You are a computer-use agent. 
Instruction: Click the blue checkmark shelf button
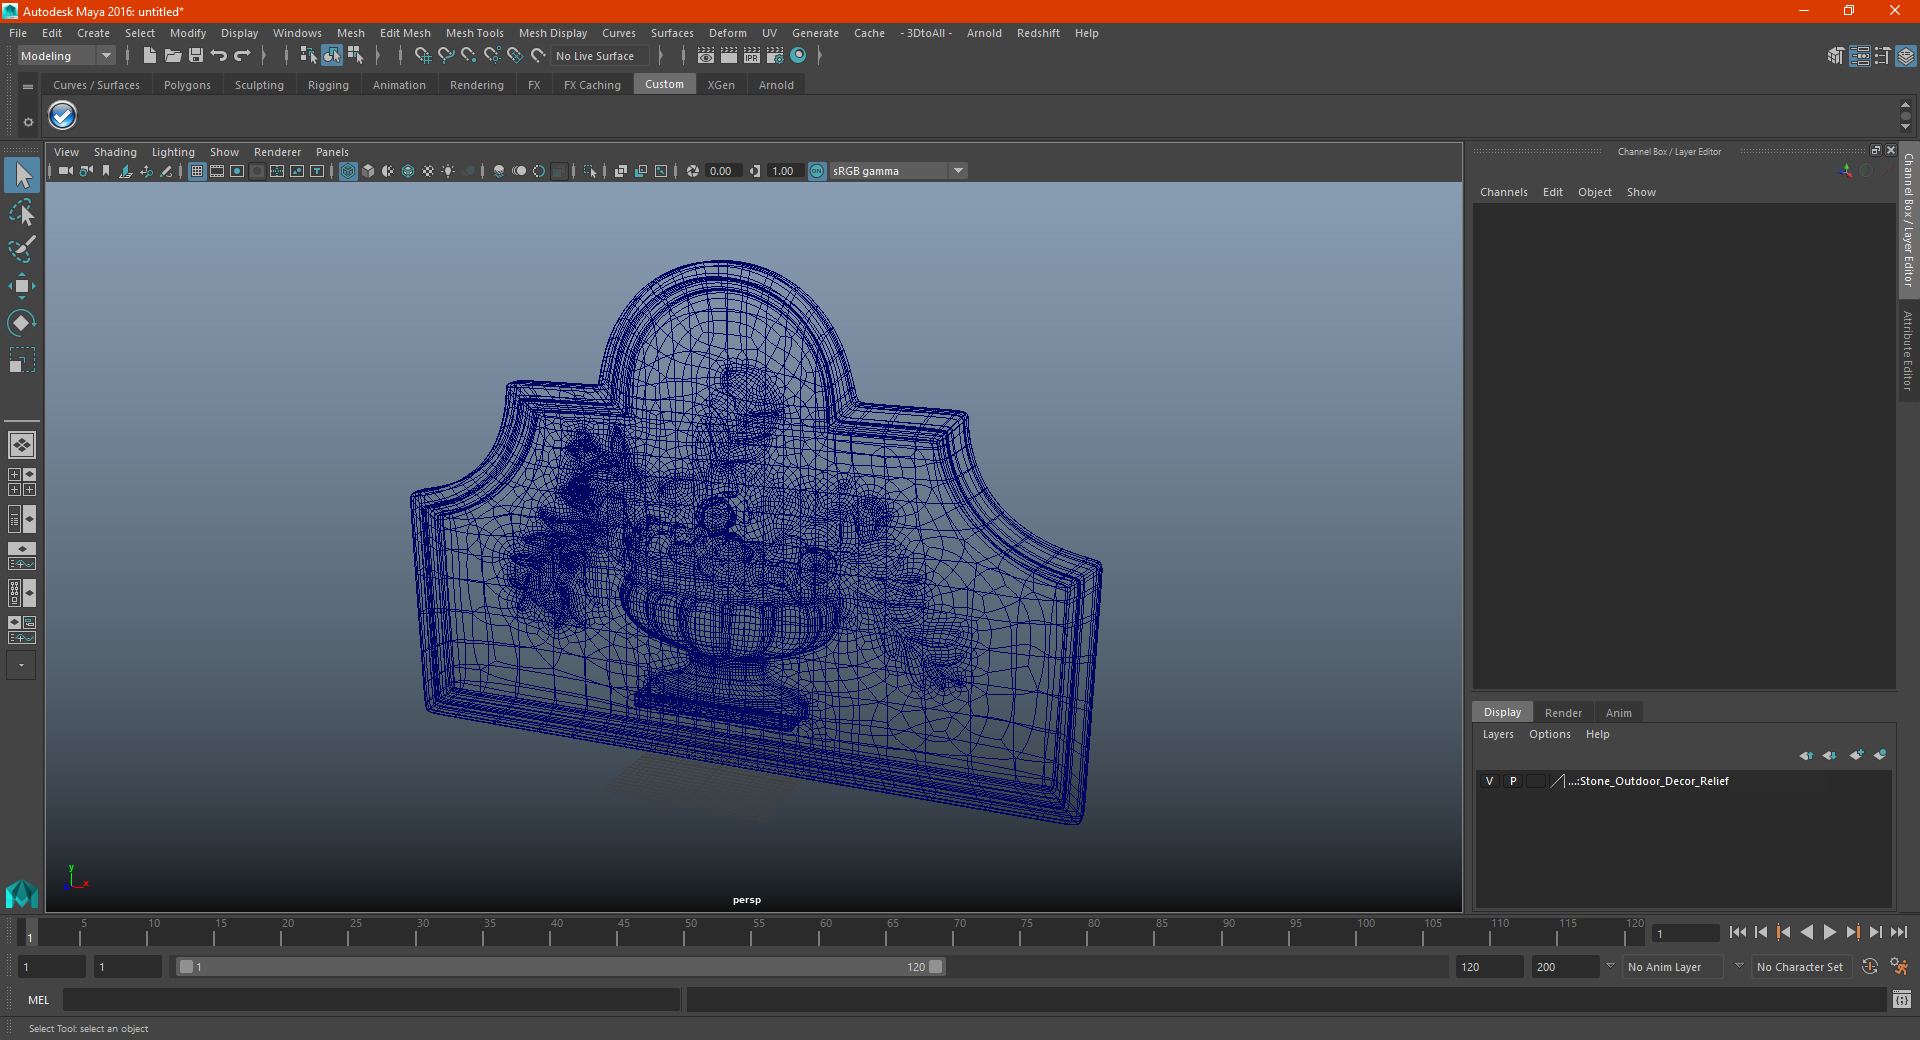coord(63,116)
